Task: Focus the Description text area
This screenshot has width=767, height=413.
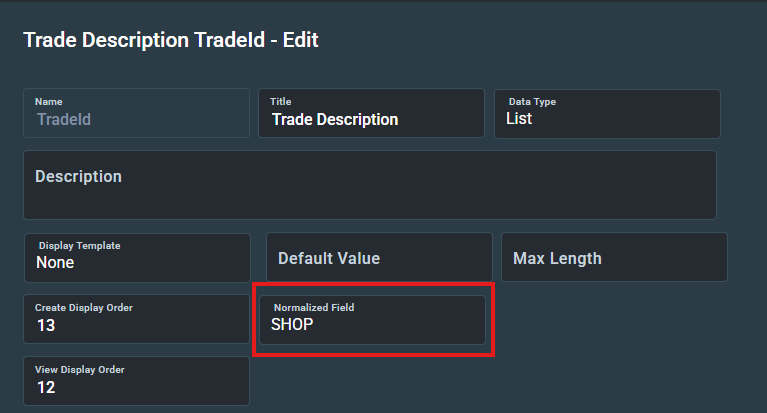Action: click(x=370, y=185)
